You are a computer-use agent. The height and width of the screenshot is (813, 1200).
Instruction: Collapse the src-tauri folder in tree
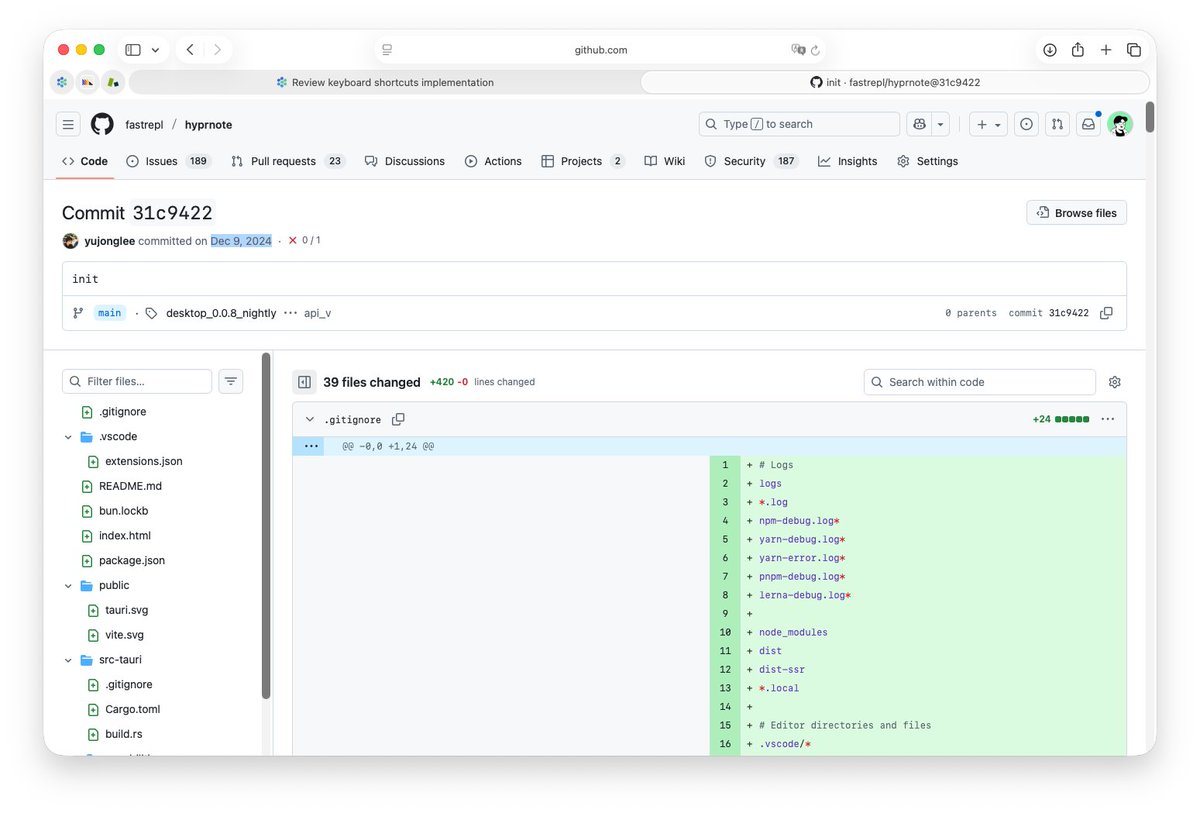click(x=68, y=660)
